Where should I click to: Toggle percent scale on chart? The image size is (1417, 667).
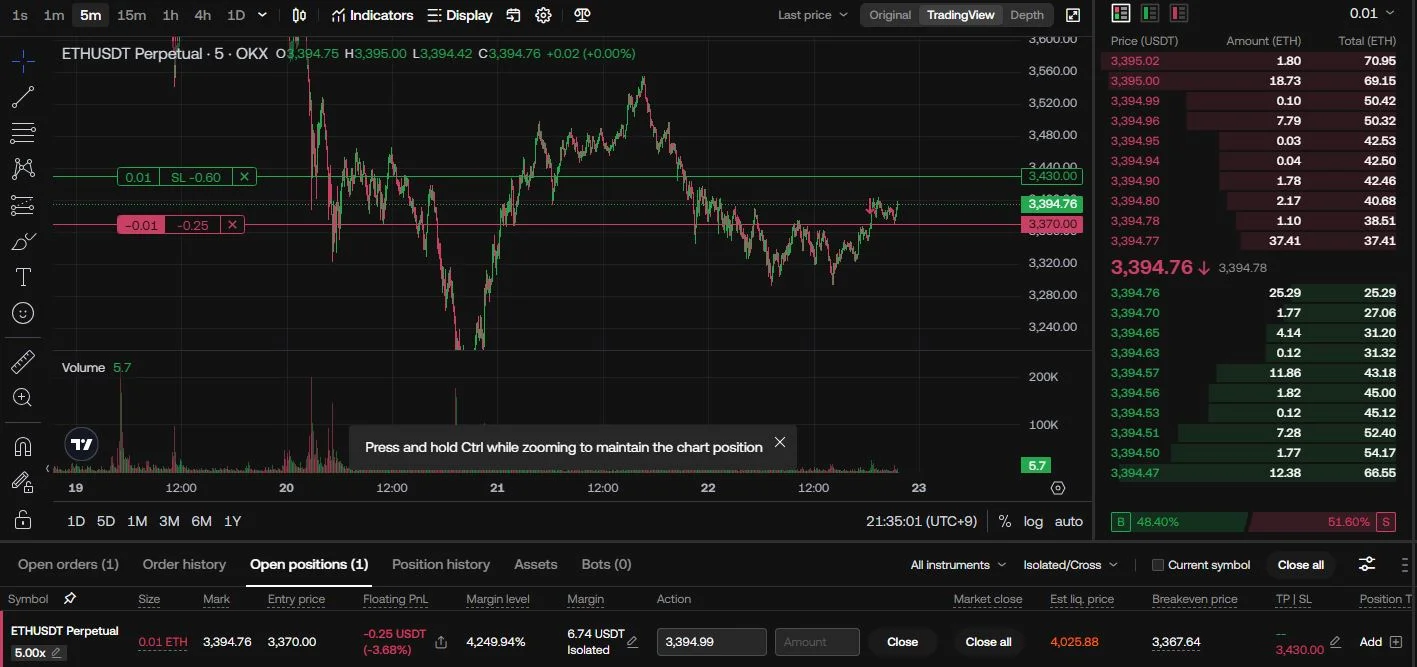click(1005, 521)
